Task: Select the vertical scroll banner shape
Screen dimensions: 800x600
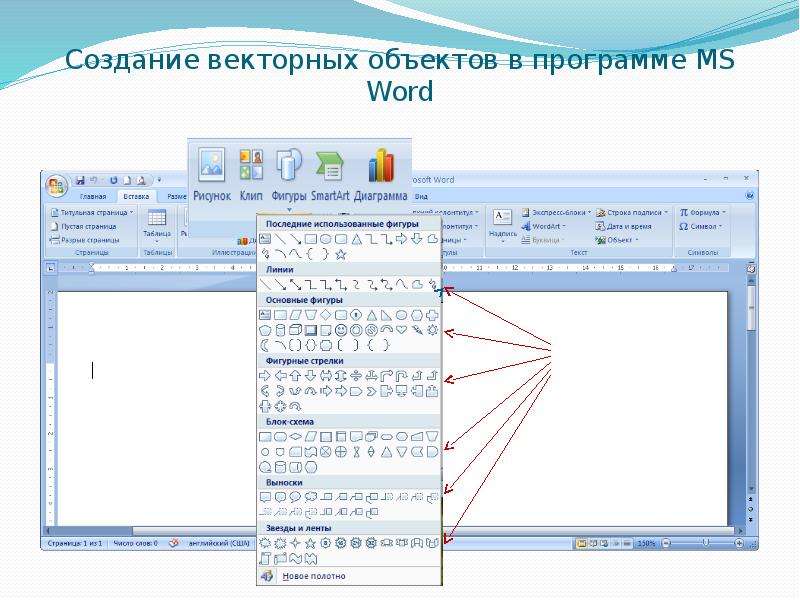Action: 265,559
